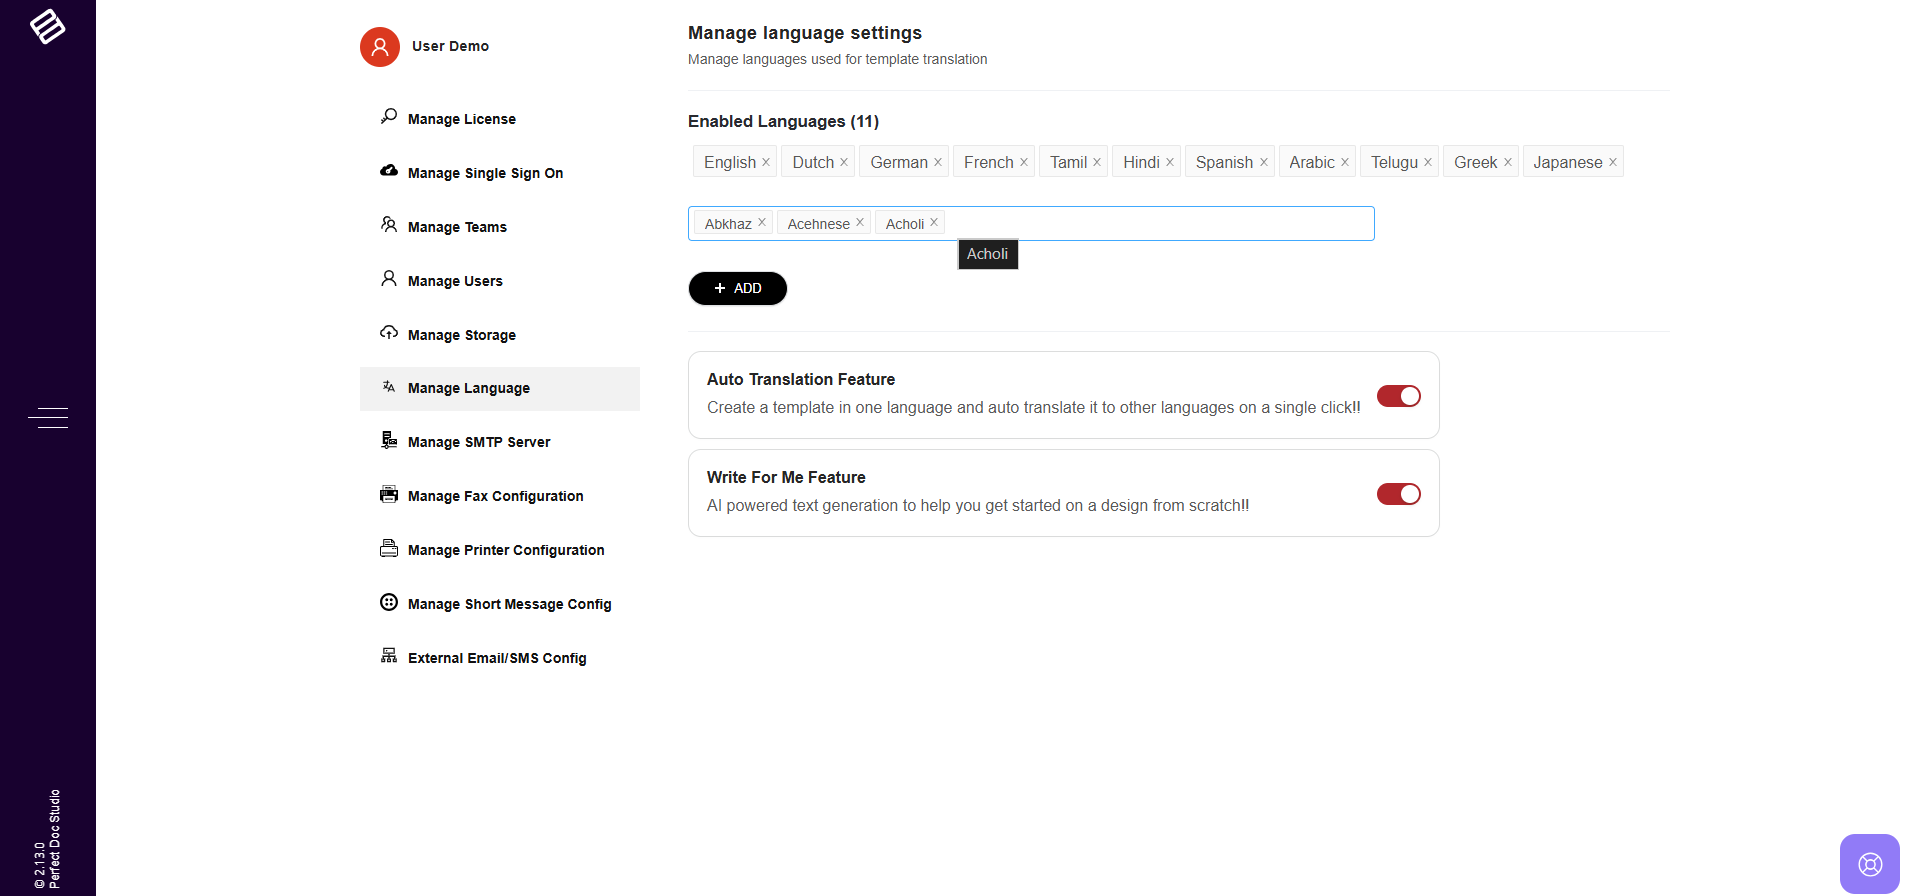Open Manage License settings
Viewport: 1919px width, 896px height.
click(461, 119)
